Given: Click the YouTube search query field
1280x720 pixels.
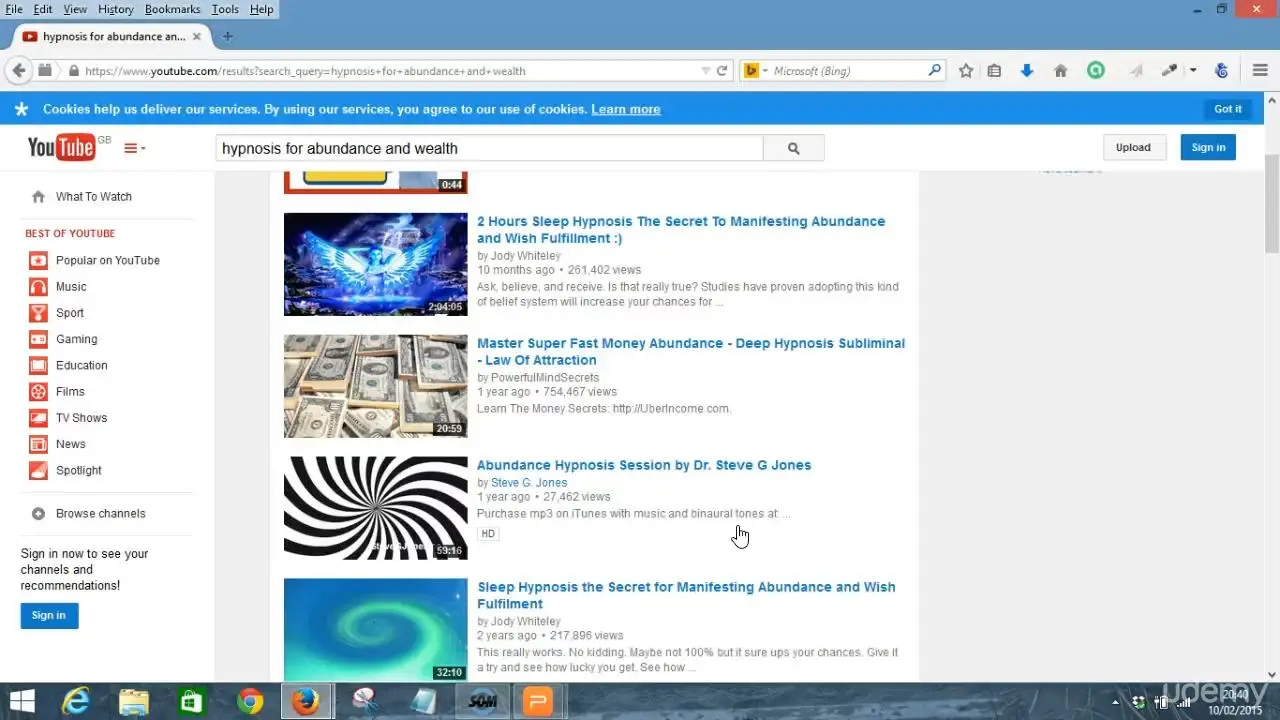Looking at the screenshot, I should [490, 148].
